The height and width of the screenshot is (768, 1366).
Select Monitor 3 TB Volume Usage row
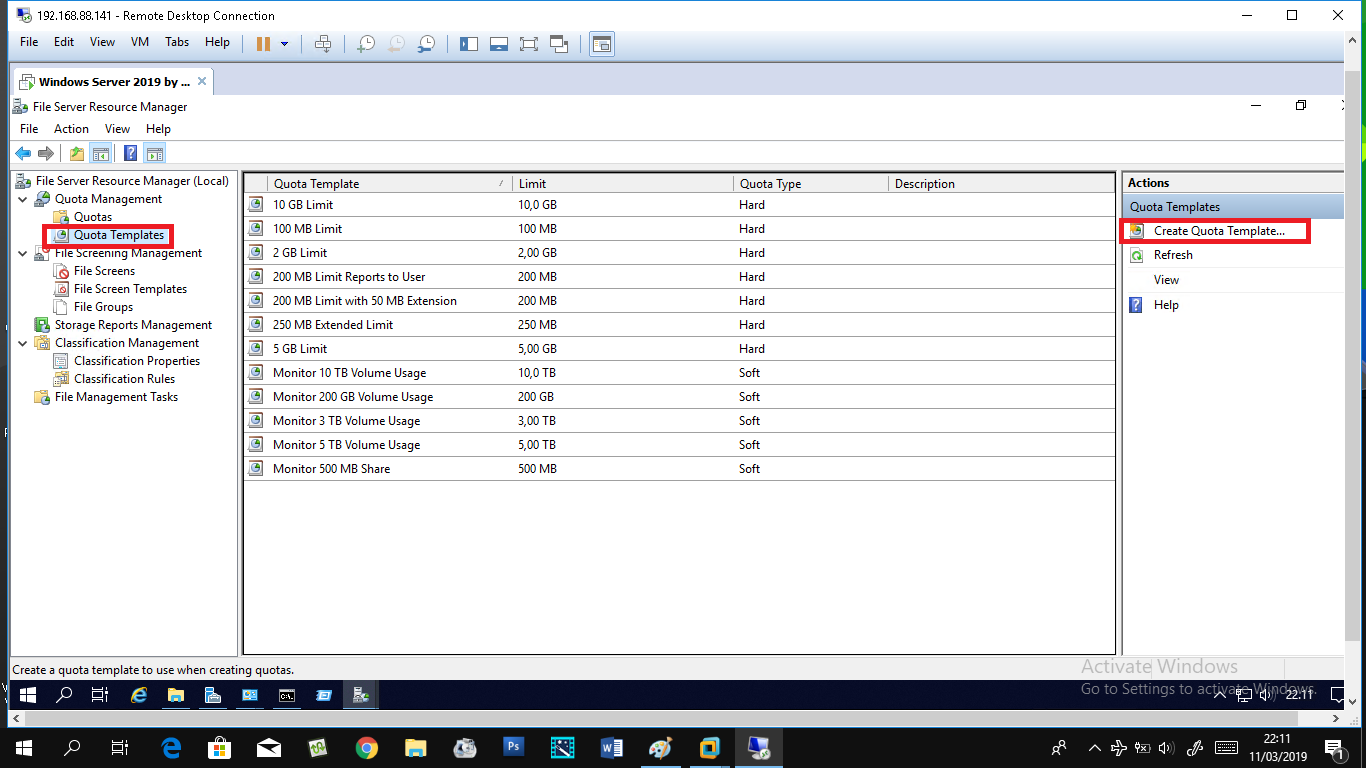click(x=679, y=421)
